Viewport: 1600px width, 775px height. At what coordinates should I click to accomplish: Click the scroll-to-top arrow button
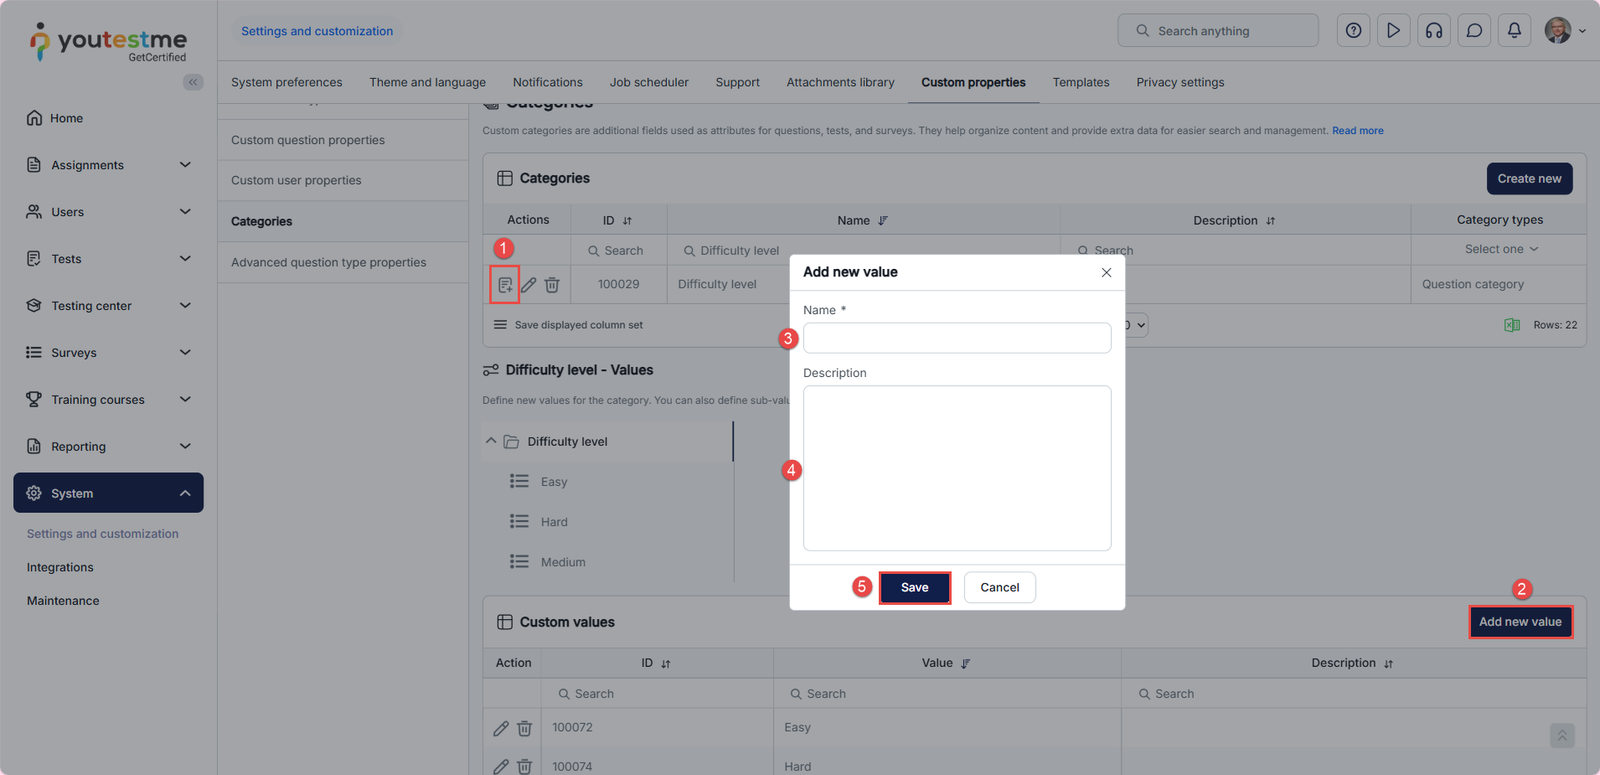tap(1562, 736)
